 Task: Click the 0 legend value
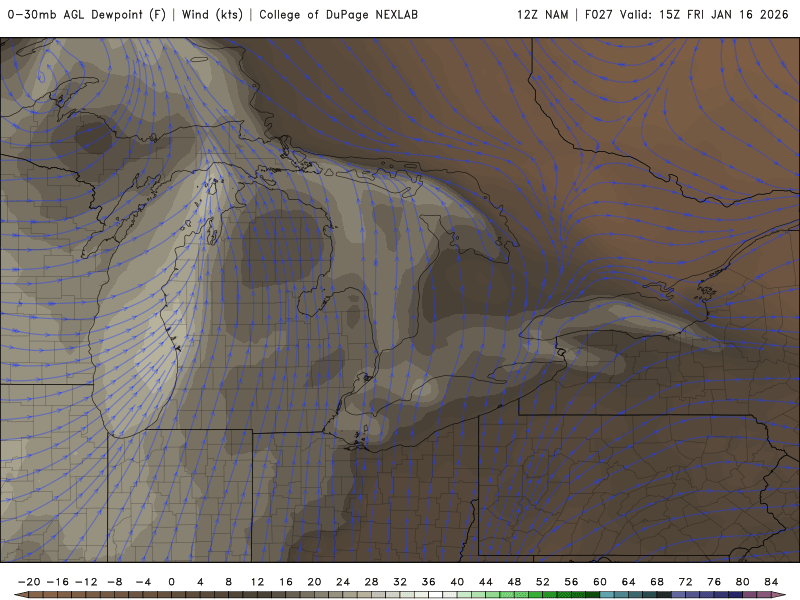pyautogui.click(x=171, y=582)
